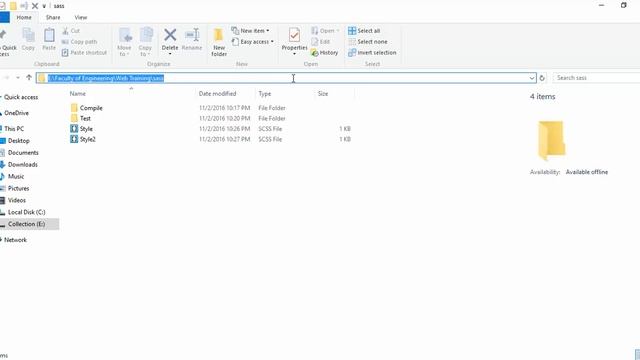
Task: Select Collection (E:) drive
Action: click(27, 224)
